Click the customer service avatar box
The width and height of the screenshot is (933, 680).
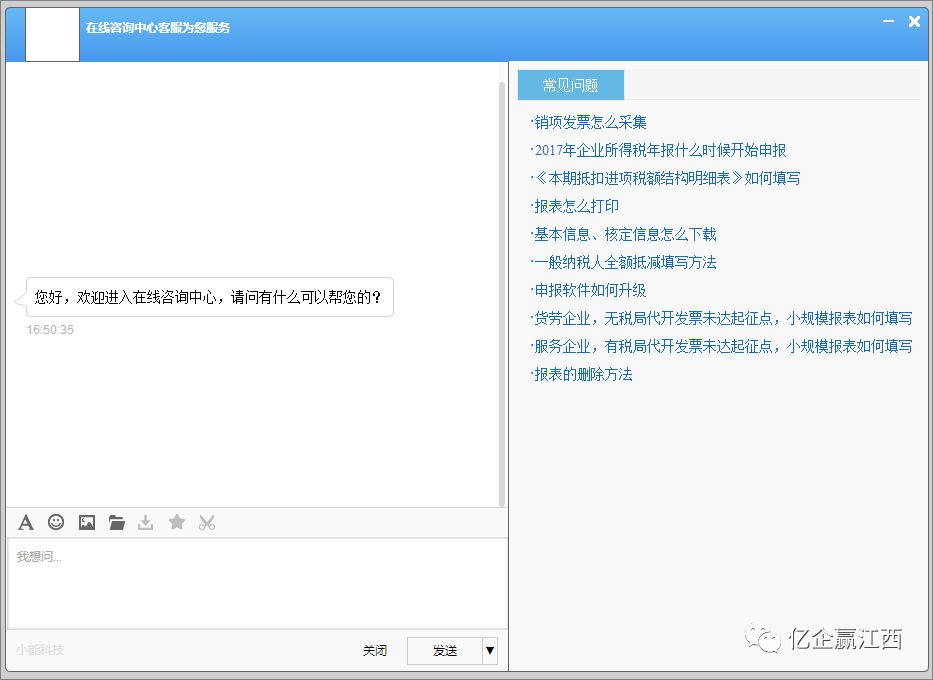pos(52,34)
